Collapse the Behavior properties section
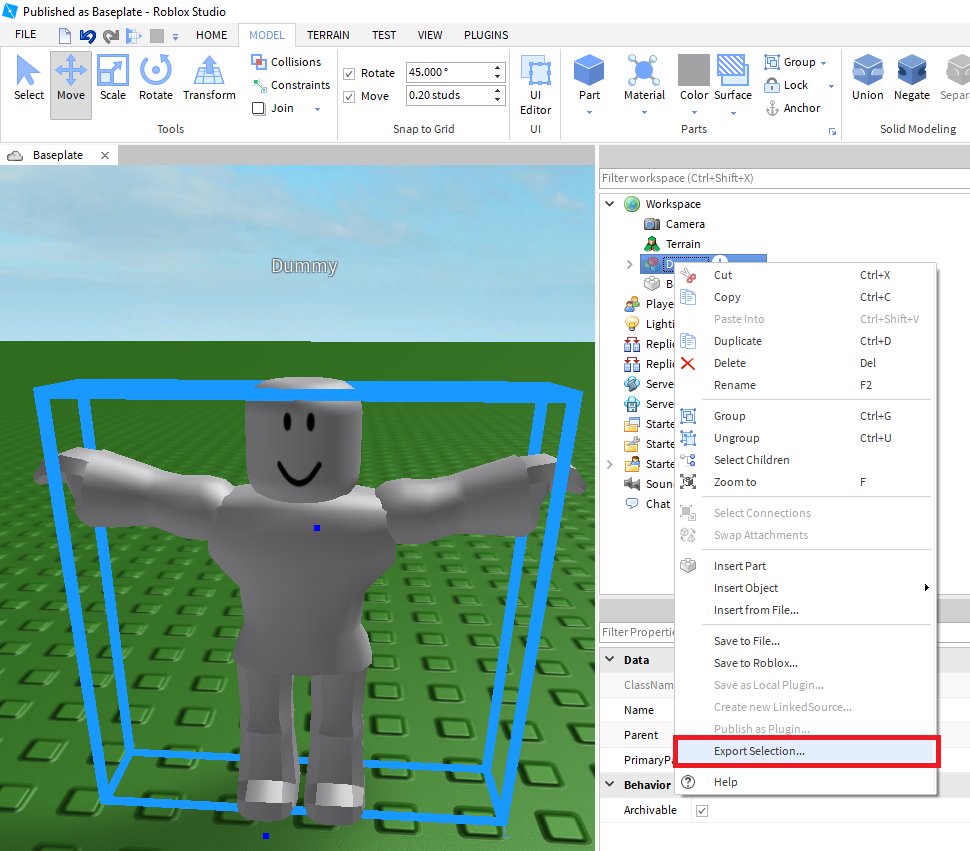The height and width of the screenshot is (851, 970). click(x=610, y=784)
